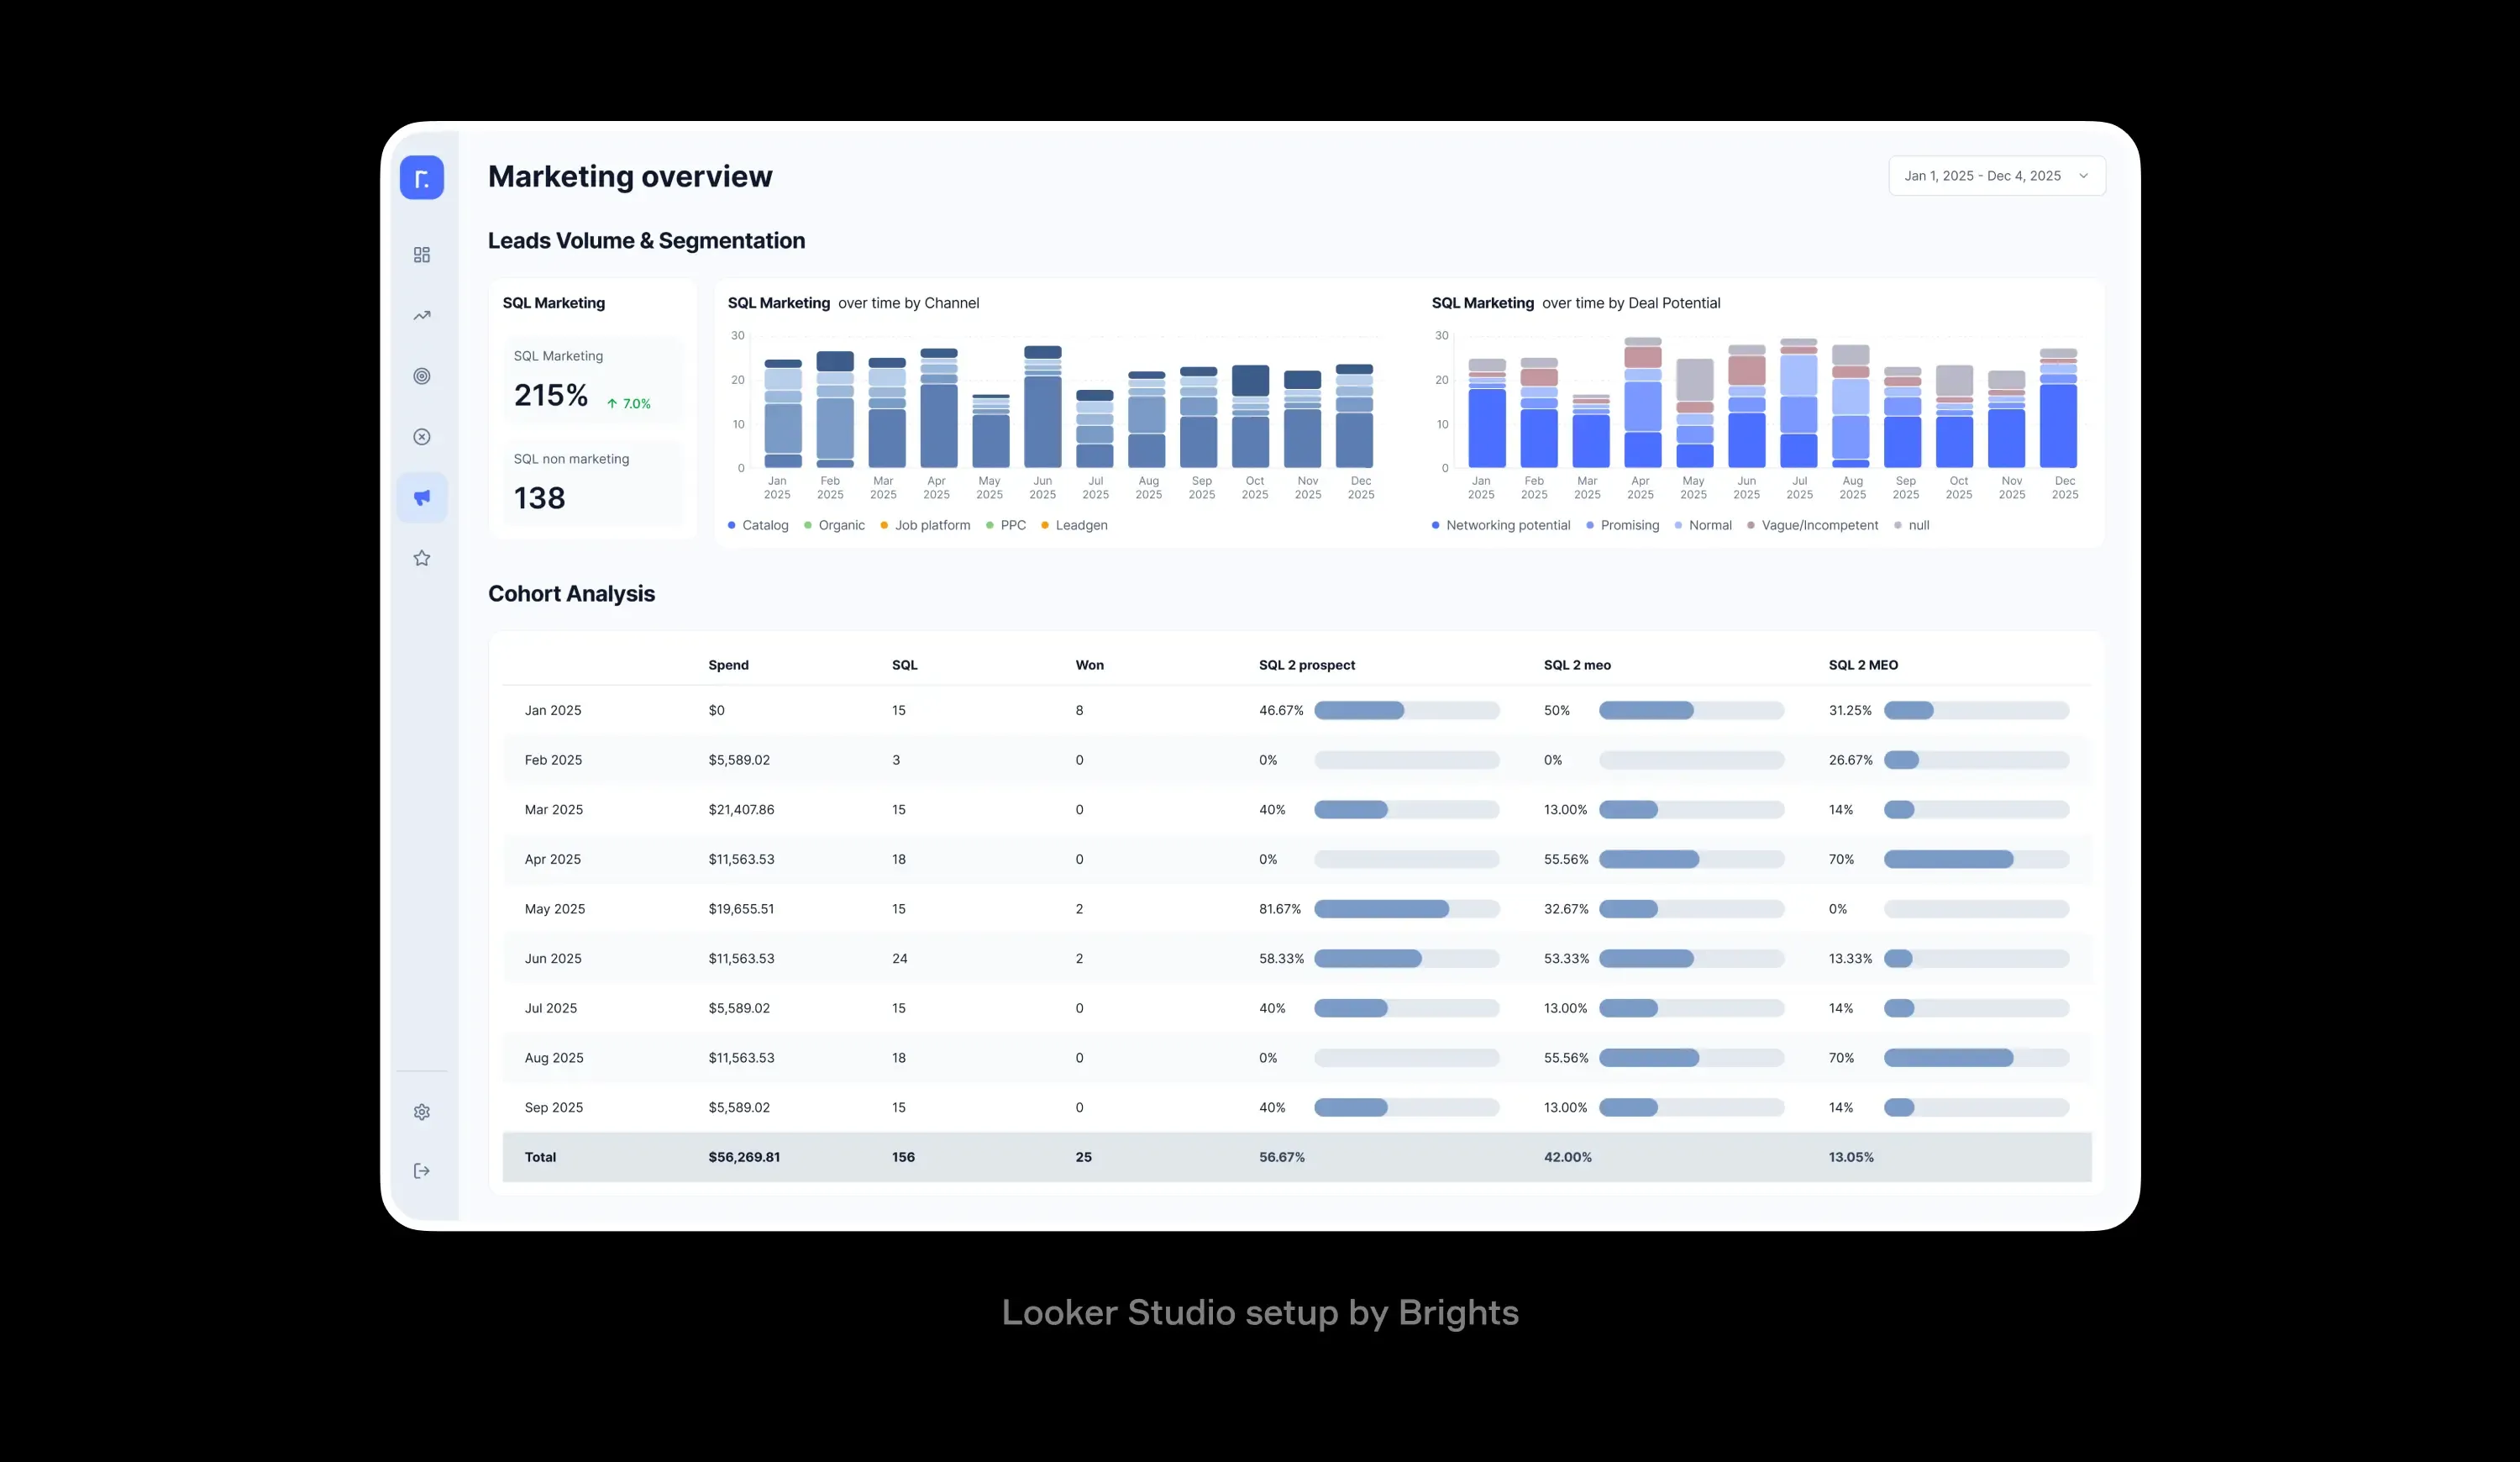Image resolution: width=2520 pixels, height=1462 pixels.
Task: Click the 81.67% progress bar in May 2025
Action: [1406, 909]
